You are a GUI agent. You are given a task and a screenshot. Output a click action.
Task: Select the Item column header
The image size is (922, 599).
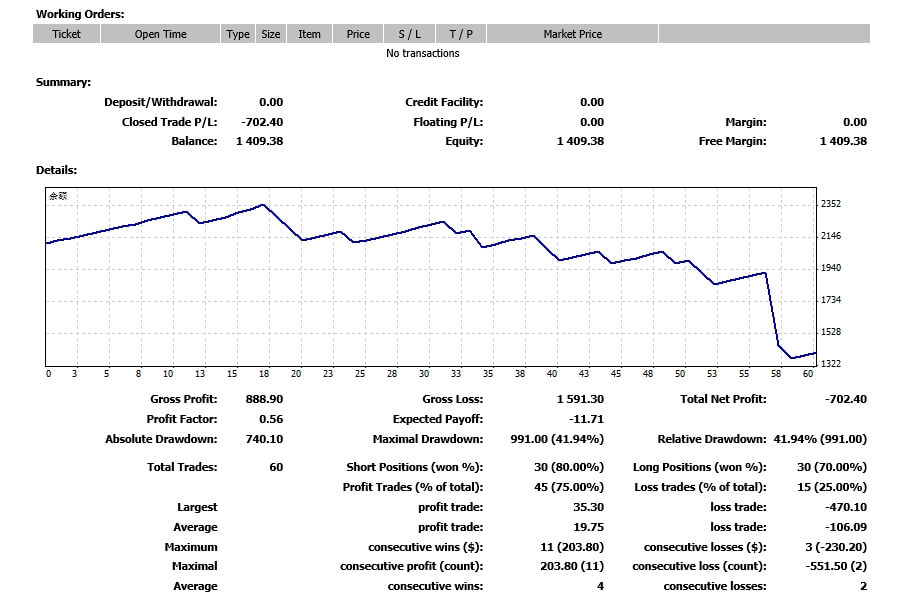[309, 34]
